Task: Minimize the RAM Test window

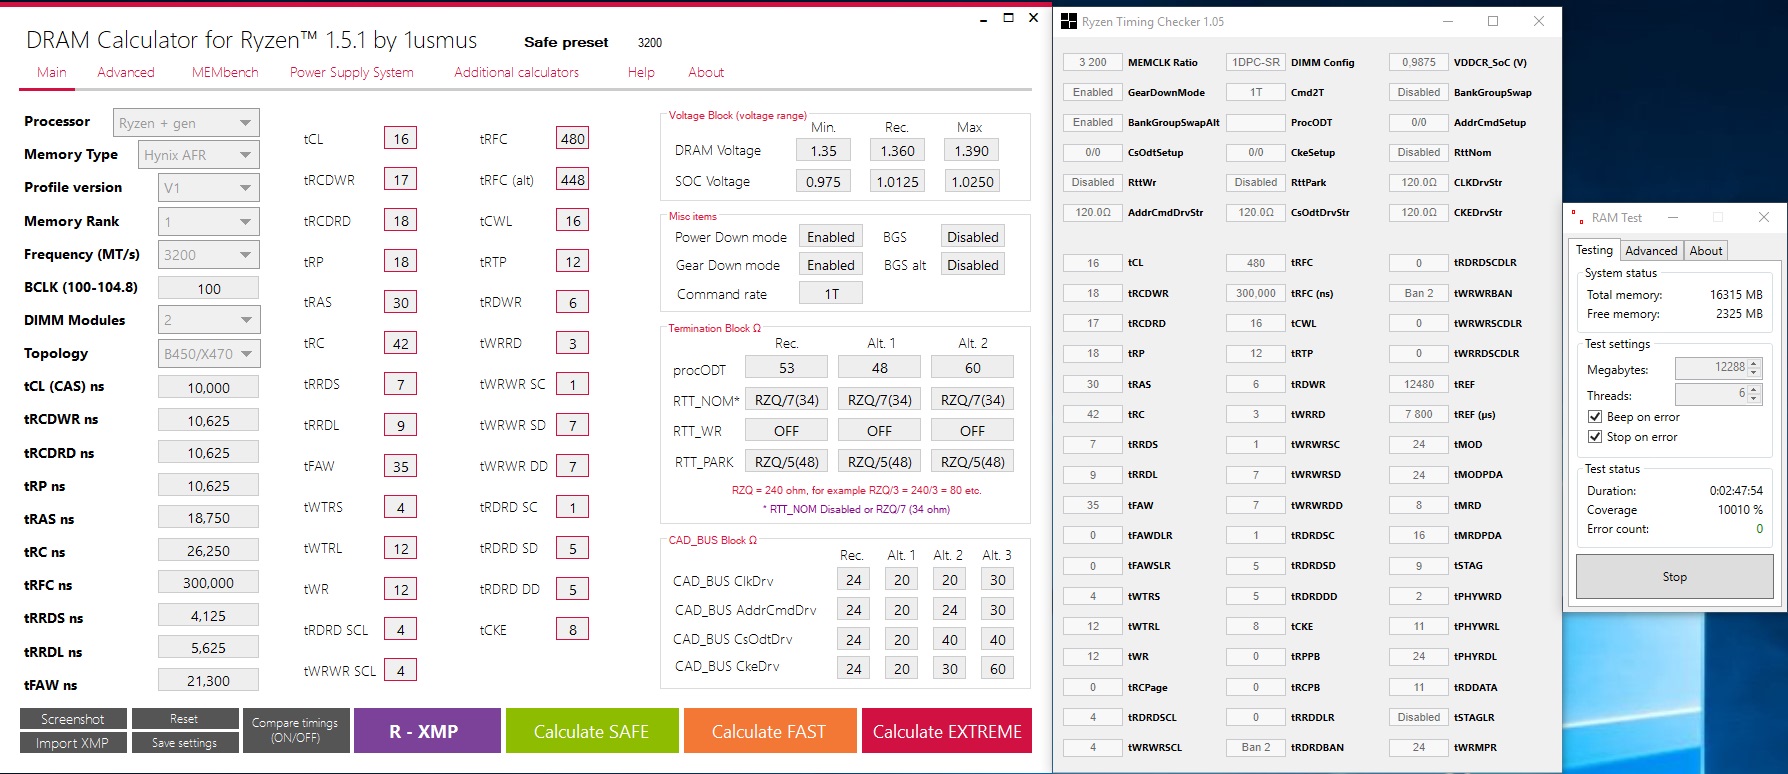Action: [x=1673, y=217]
